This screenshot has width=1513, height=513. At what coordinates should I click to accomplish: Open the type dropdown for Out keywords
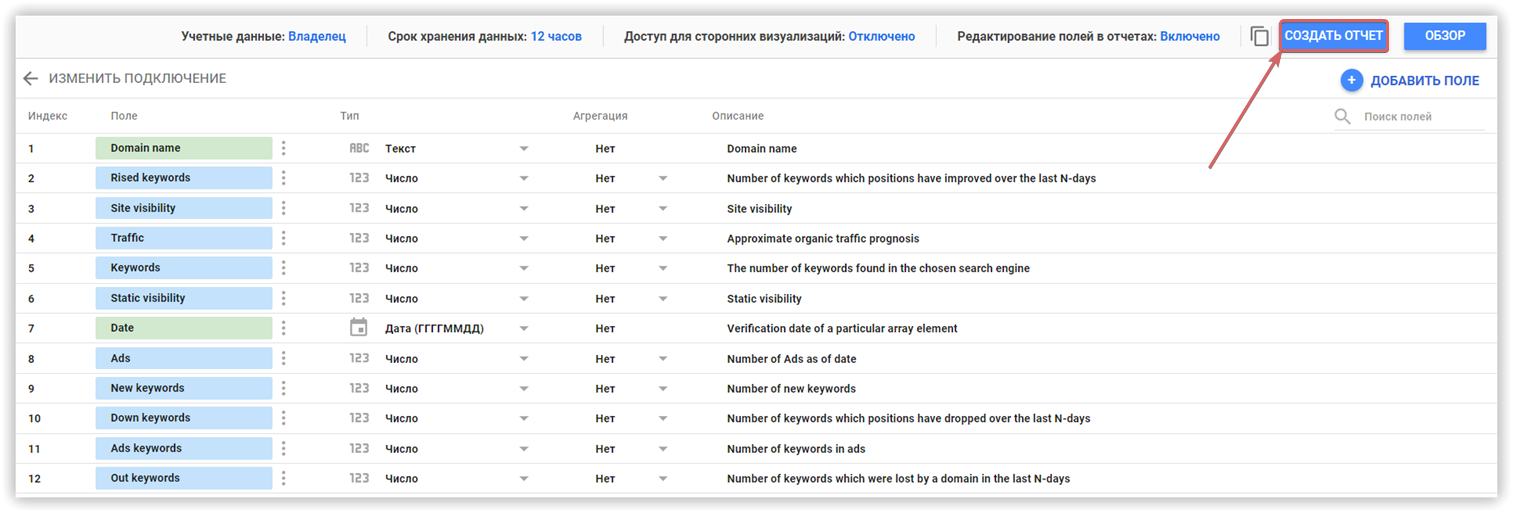524,479
